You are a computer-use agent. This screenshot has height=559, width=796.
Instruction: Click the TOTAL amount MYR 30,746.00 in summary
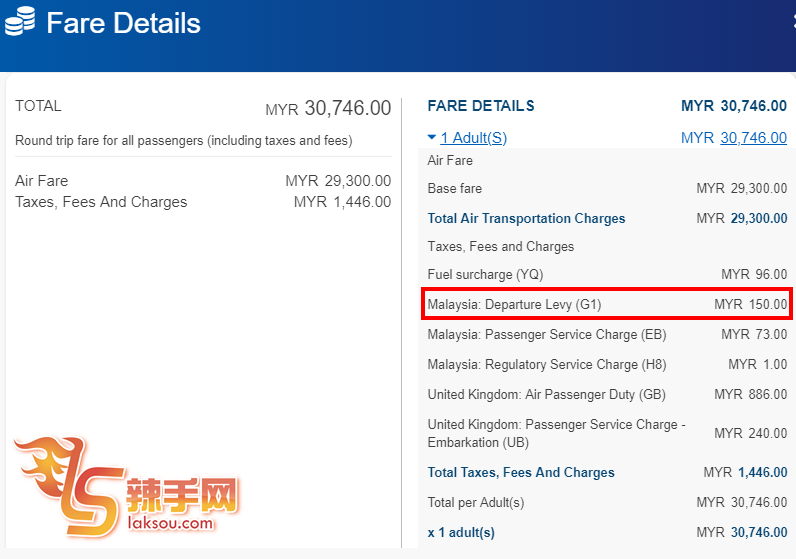point(328,108)
